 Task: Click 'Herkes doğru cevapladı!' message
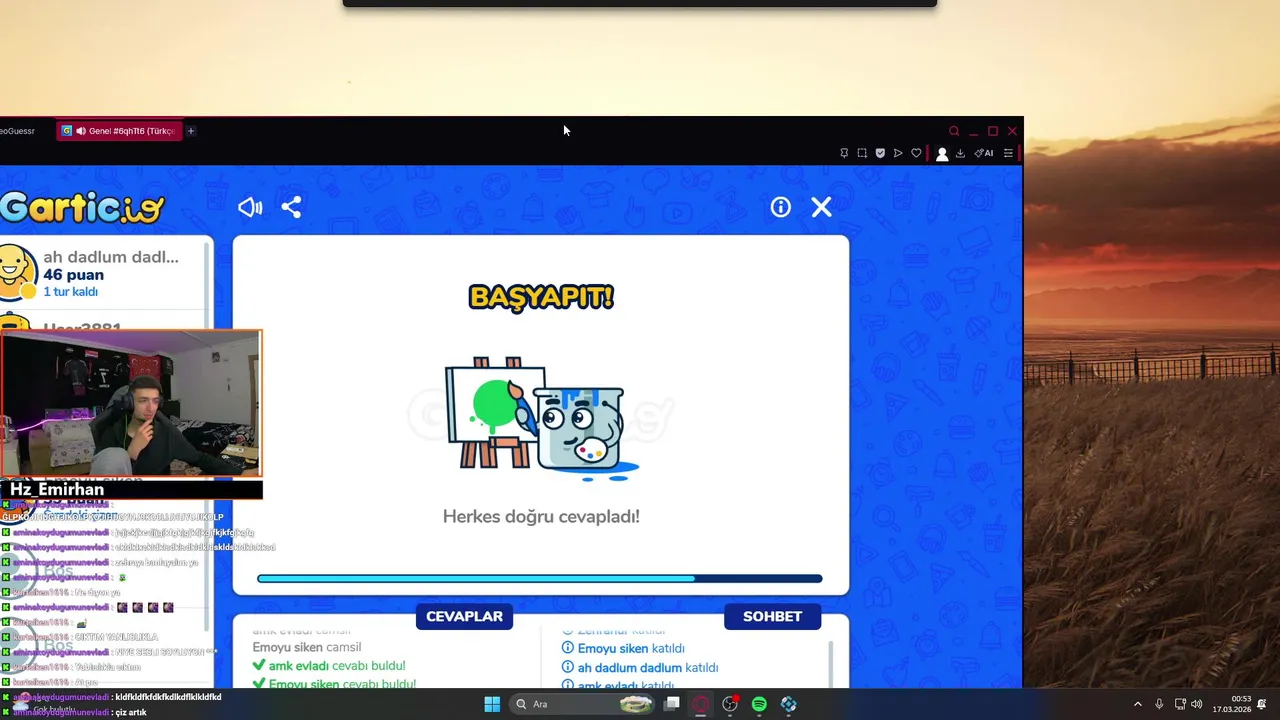pyautogui.click(x=541, y=517)
